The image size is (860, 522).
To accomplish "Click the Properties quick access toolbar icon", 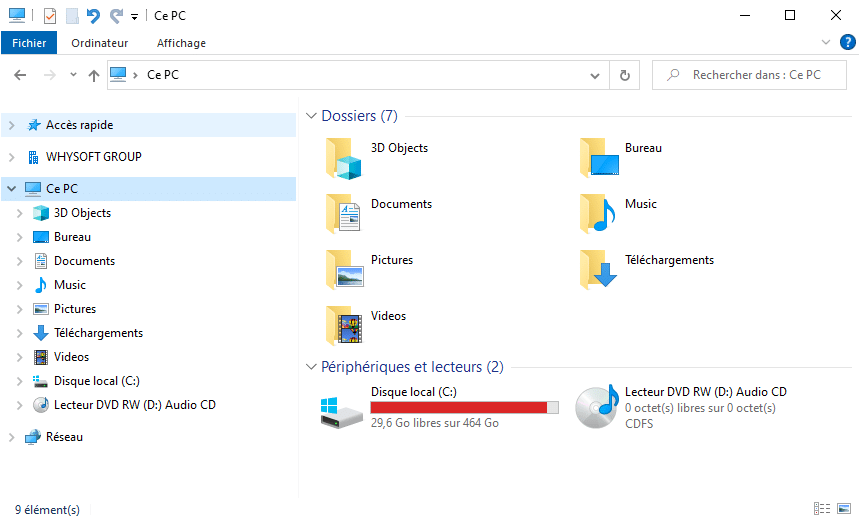I will point(50,16).
